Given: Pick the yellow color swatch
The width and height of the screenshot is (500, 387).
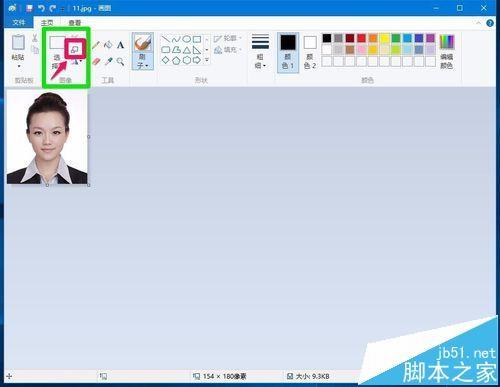Looking at the screenshot, I should point(384,38).
